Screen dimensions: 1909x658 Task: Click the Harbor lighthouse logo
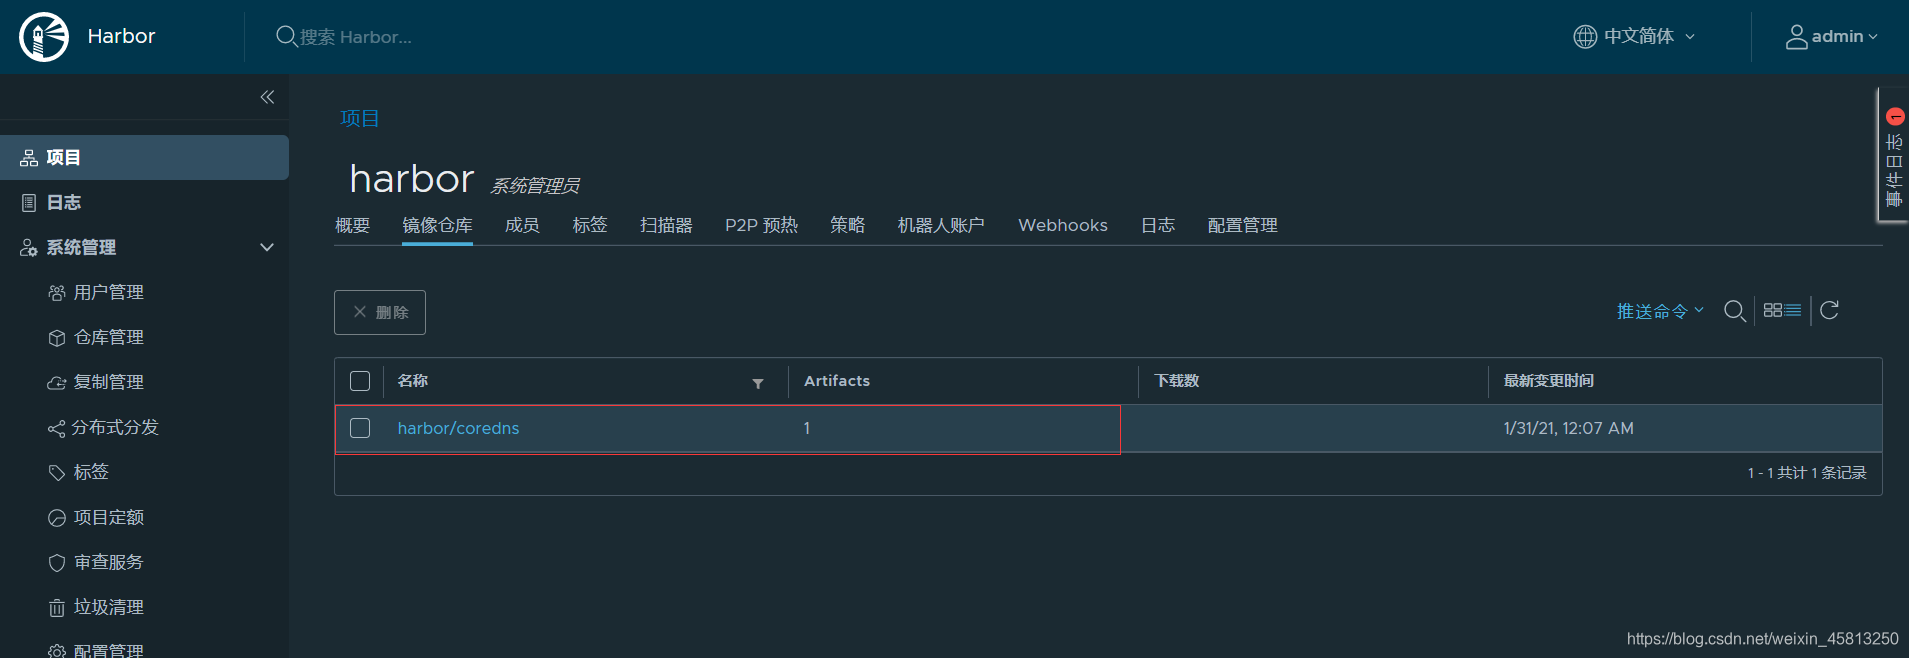pyautogui.click(x=44, y=37)
